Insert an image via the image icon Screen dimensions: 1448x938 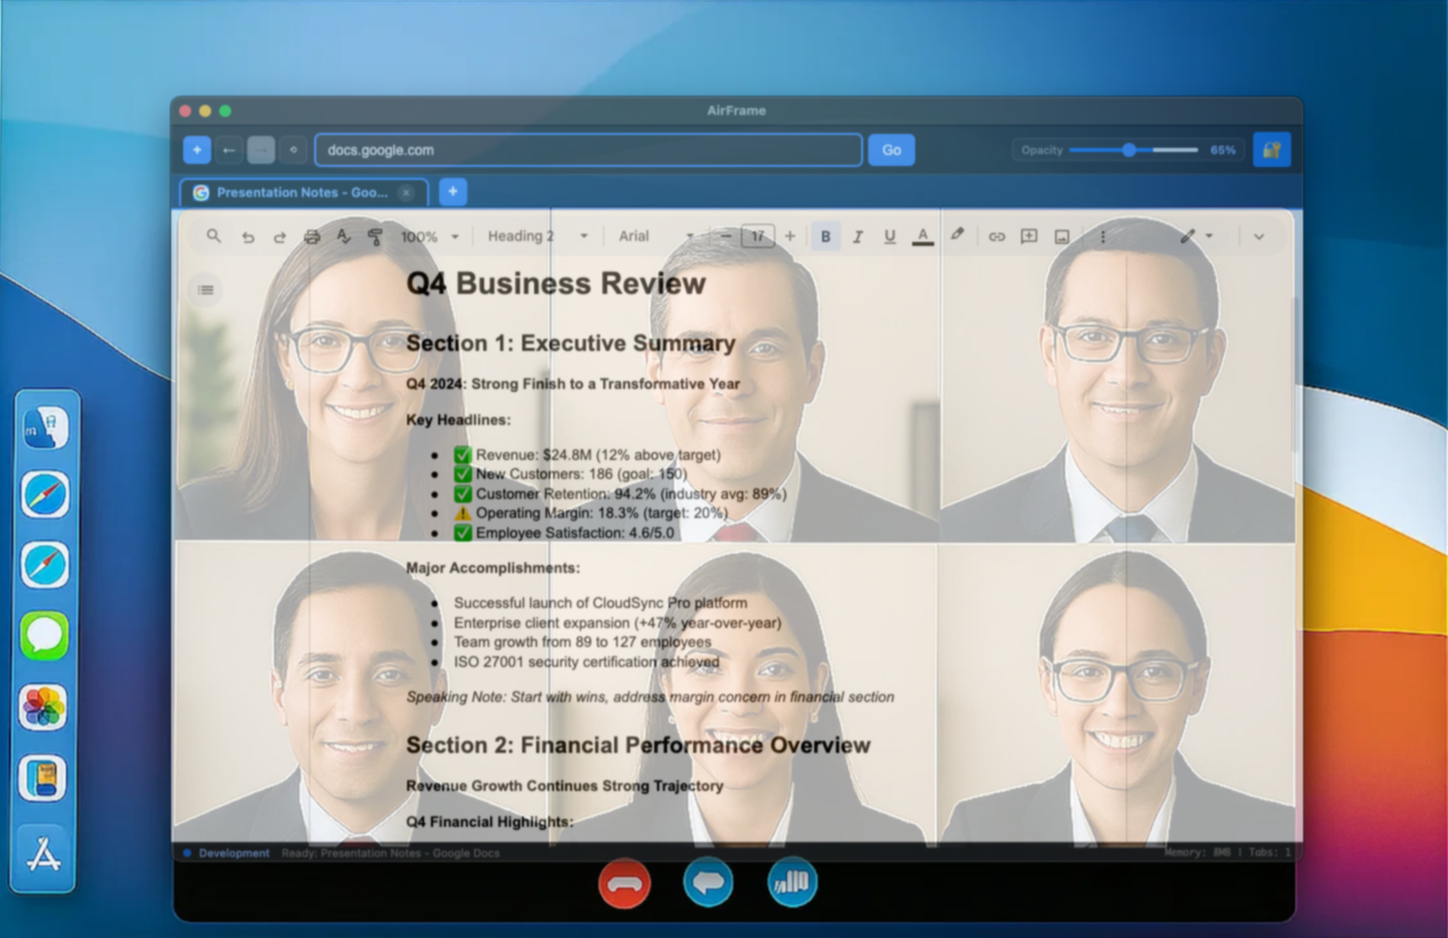1060,236
